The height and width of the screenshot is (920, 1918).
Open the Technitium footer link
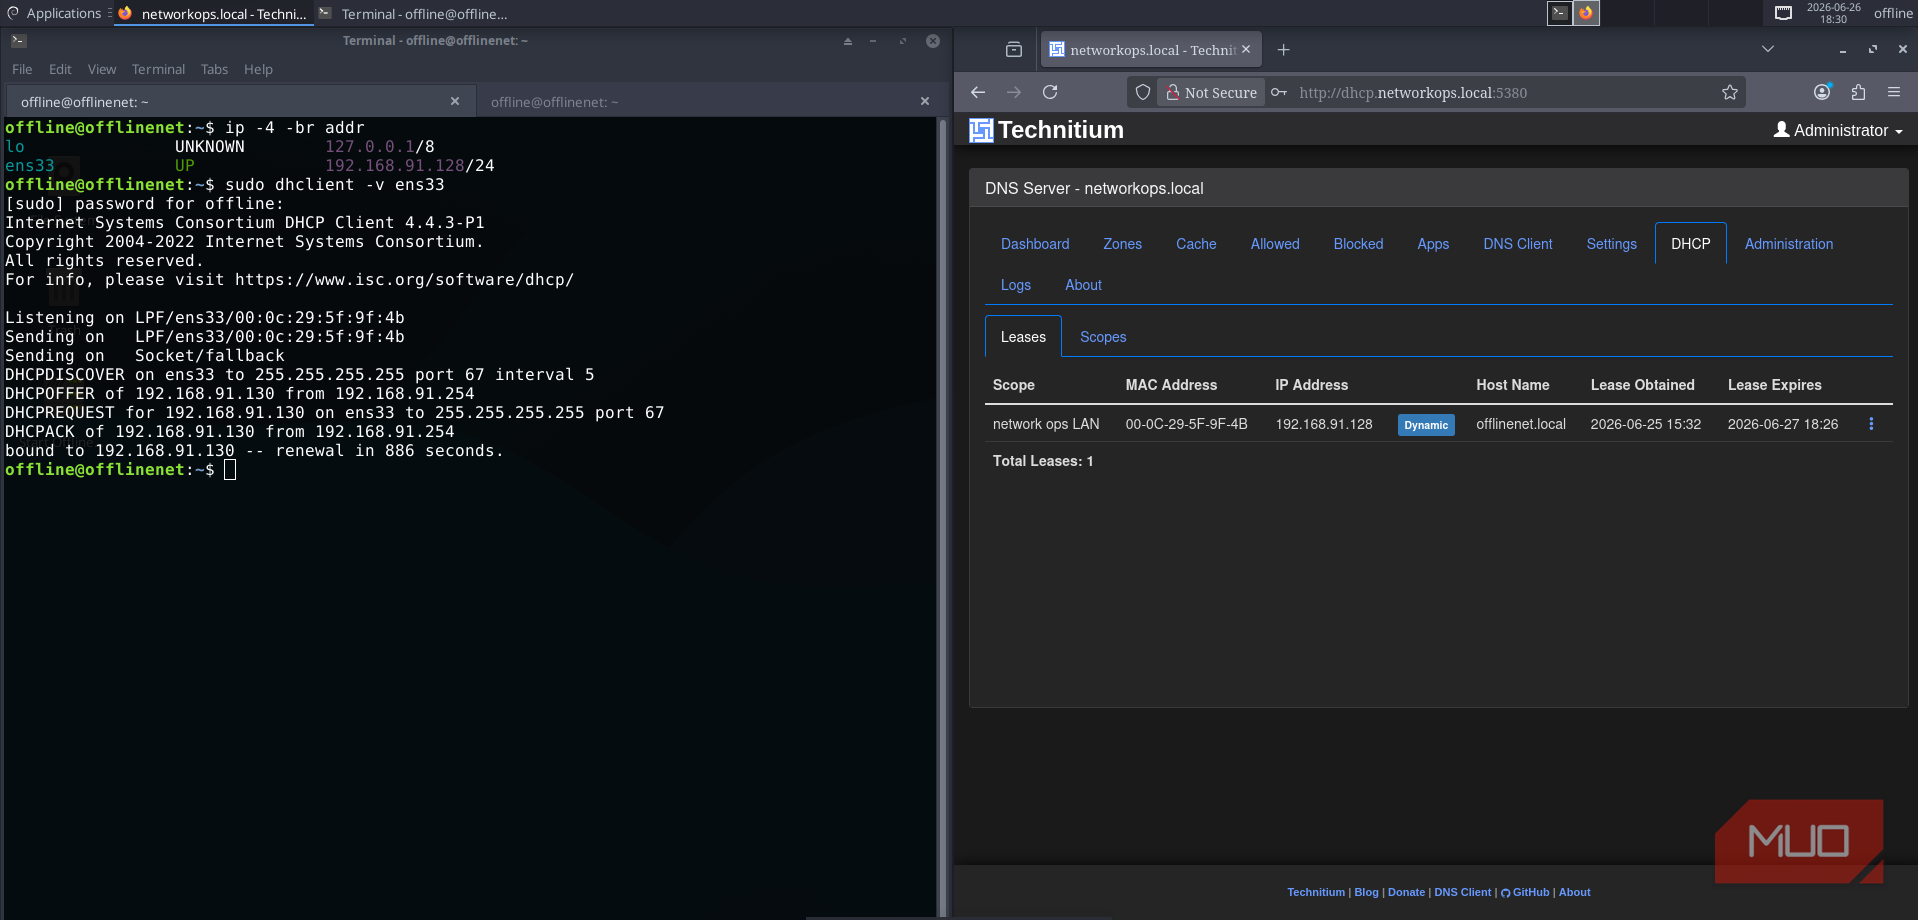1316,892
